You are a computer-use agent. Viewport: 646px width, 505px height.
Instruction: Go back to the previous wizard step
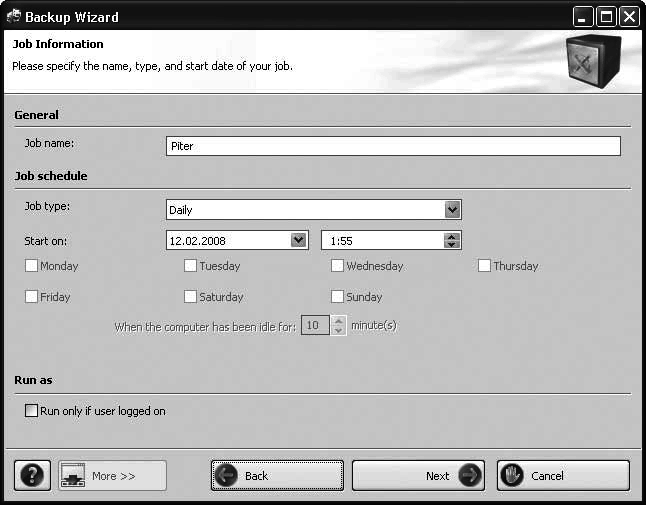coord(277,476)
